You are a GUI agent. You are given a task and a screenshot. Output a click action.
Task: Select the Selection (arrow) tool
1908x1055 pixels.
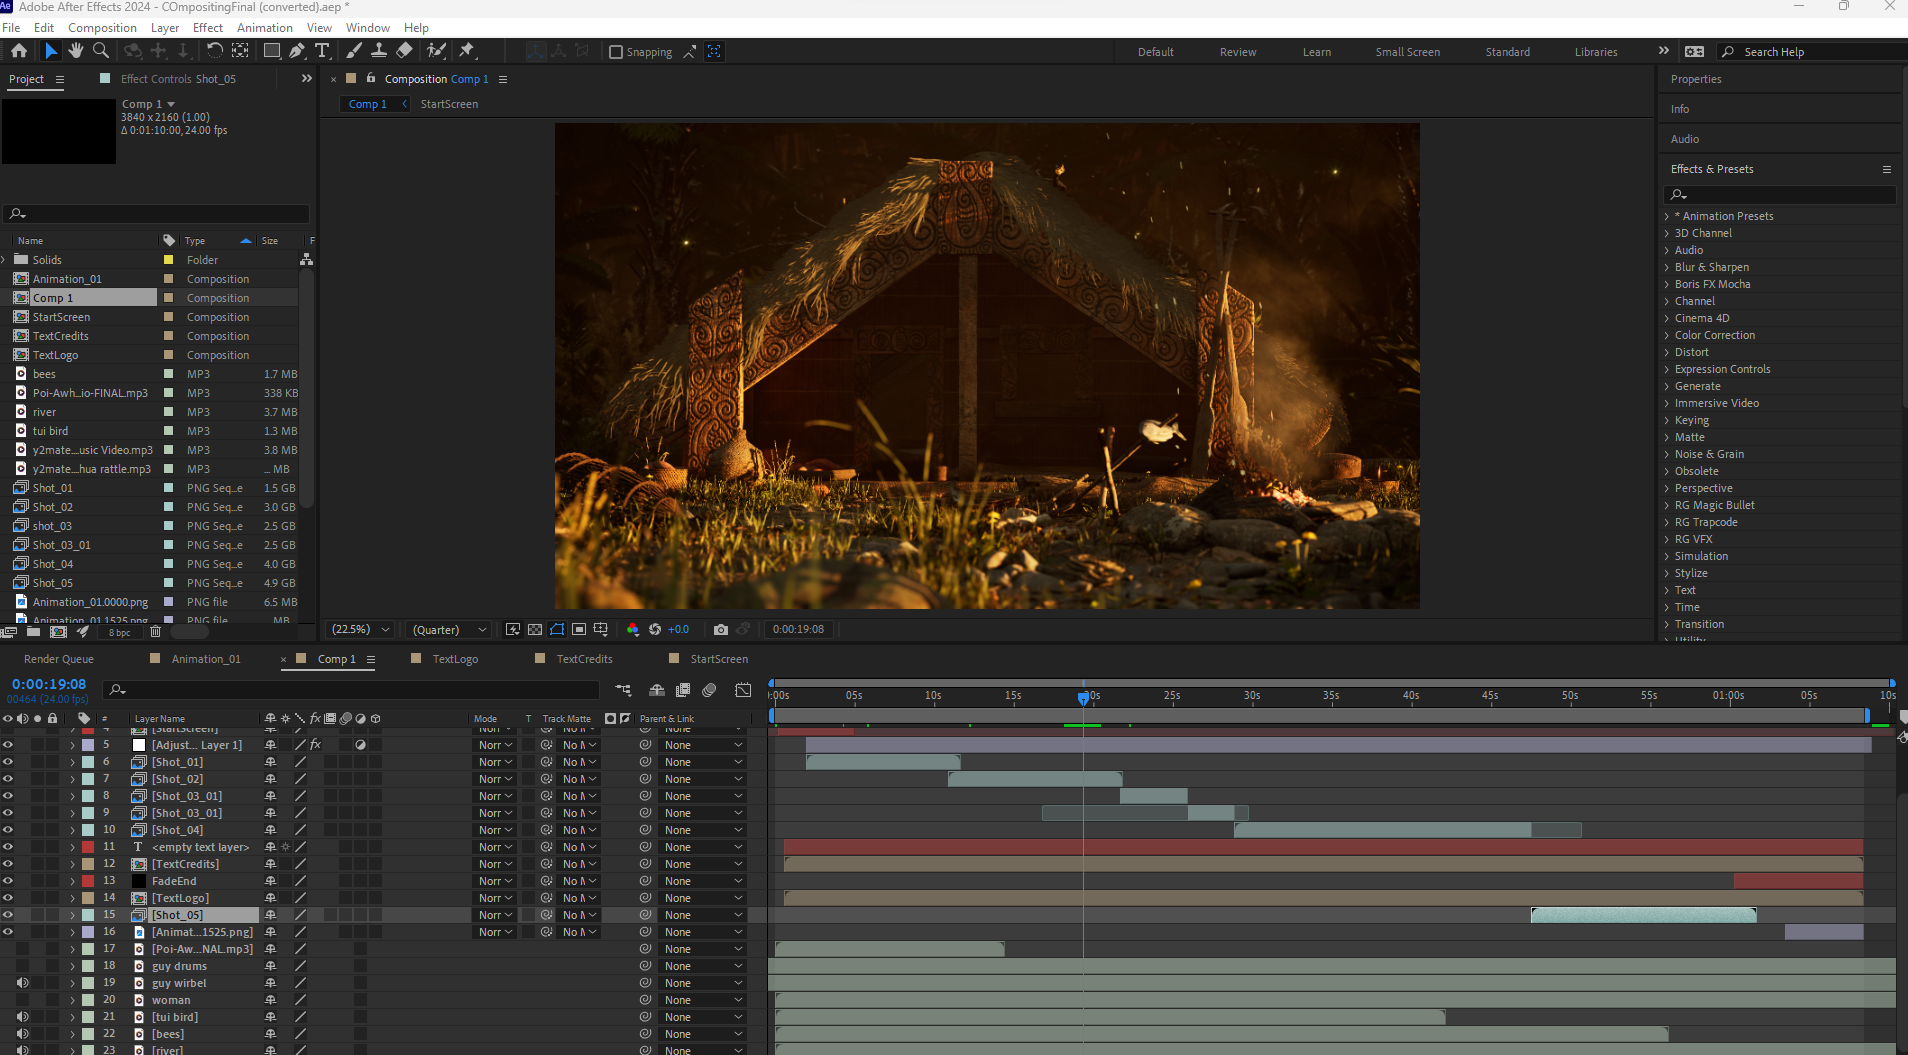(x=51, y=51)
